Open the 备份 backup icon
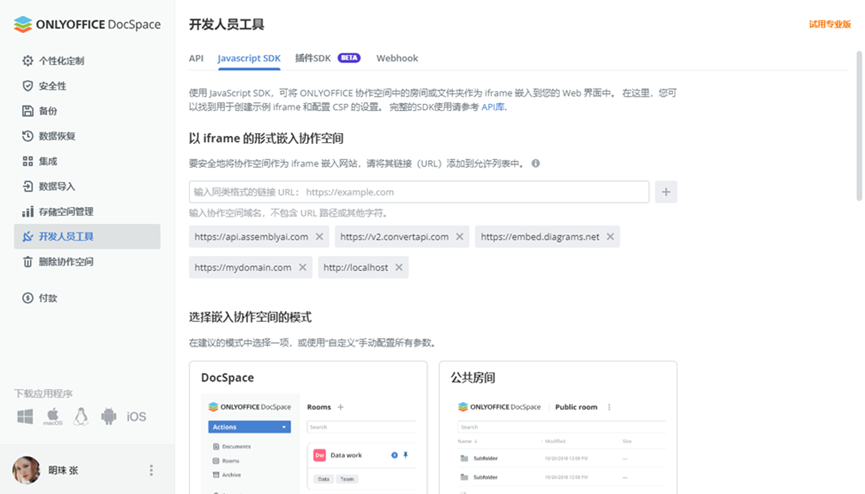865x494 pixels. pos(28,111)
